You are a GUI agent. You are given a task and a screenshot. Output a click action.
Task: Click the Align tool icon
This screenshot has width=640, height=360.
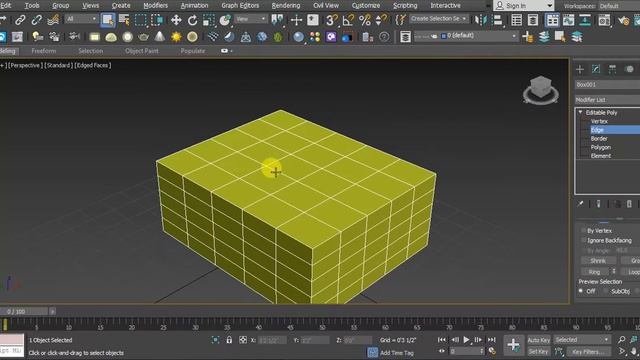[x=498, y=20]
